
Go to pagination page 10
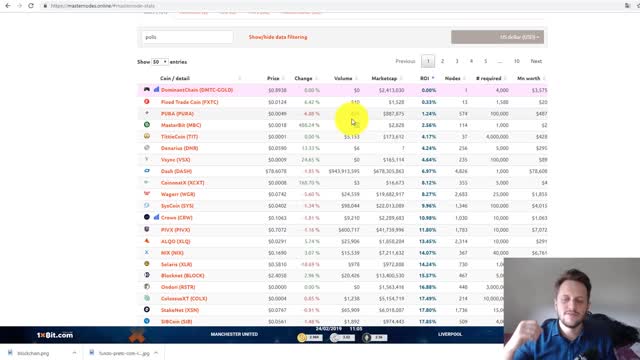pos(517,61)
